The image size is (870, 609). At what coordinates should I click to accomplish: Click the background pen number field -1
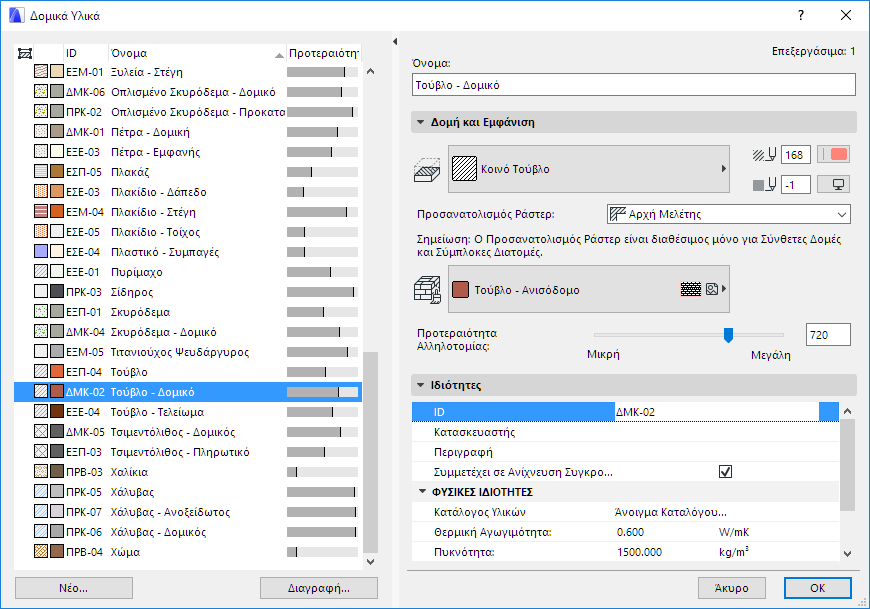tap(796, 185)
